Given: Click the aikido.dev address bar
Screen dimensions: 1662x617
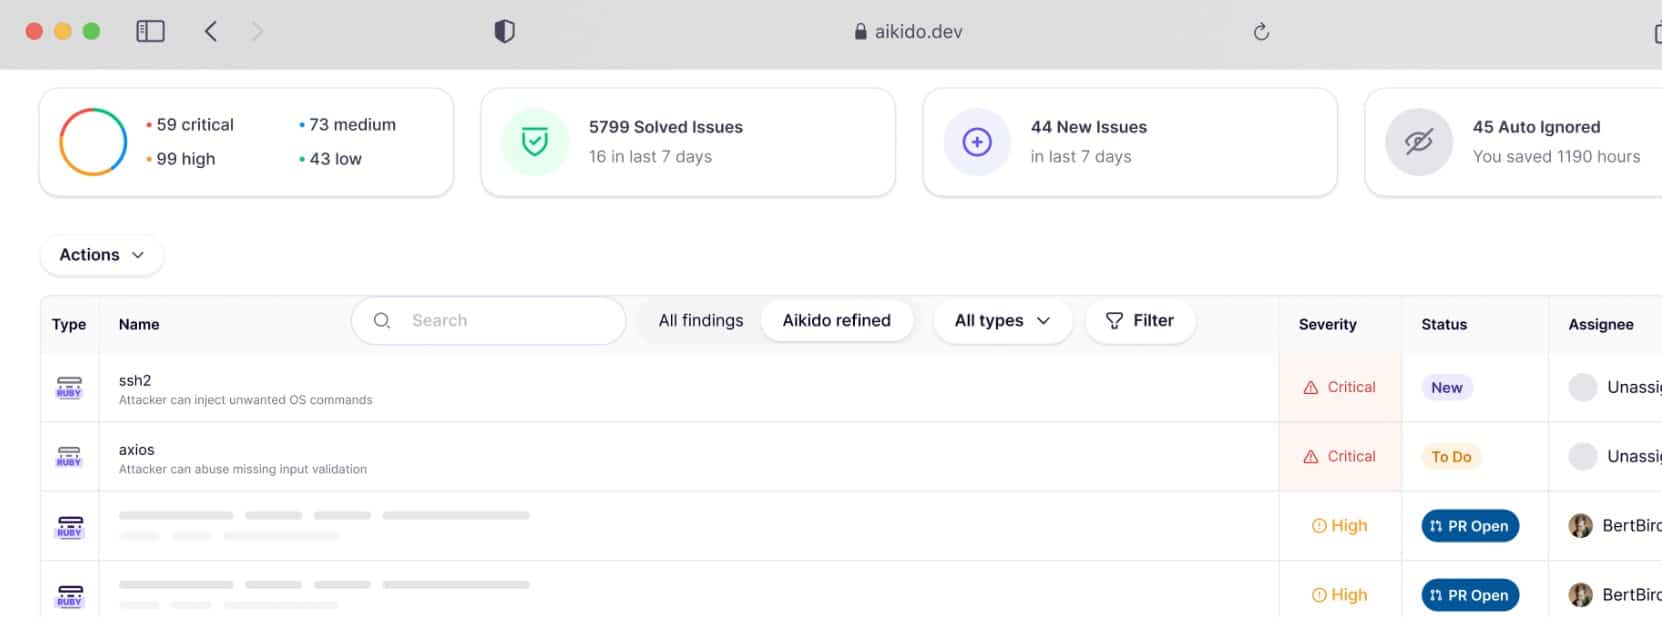Looking at the screenshot, I should (x=908, y=32).
